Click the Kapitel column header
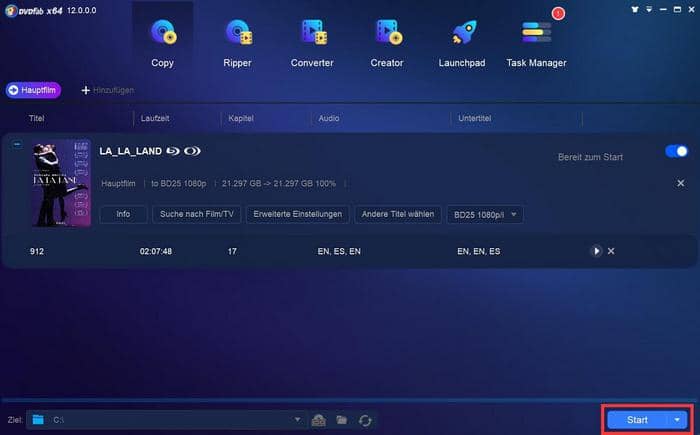Image resolution: width=700 pixels, height=435 pixels. (x=241, y=118)
